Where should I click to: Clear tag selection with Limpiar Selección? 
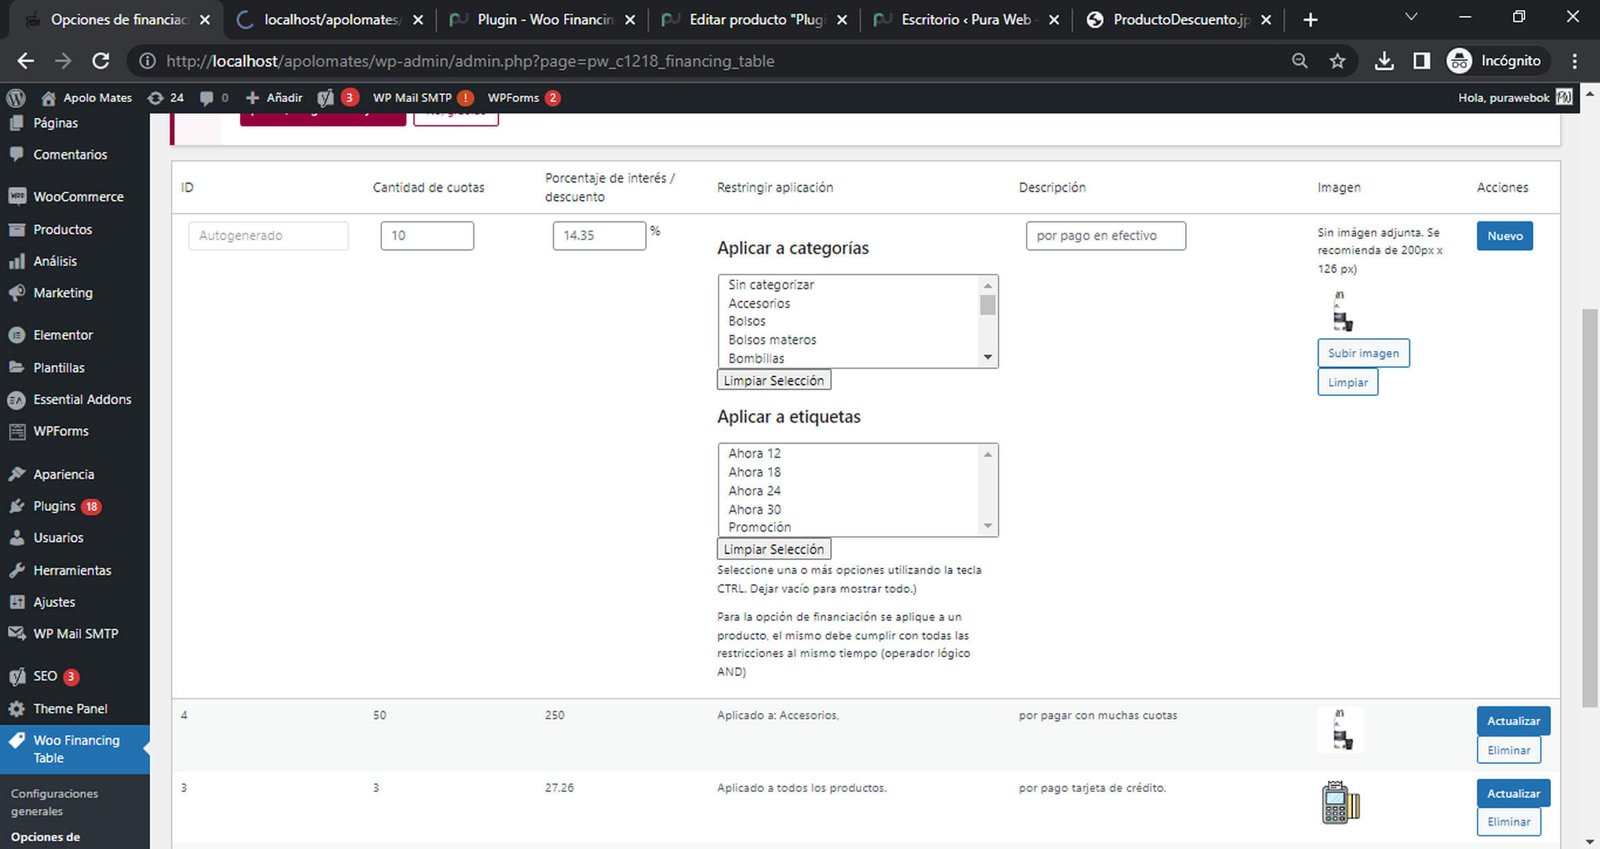[x=774, y=549]
